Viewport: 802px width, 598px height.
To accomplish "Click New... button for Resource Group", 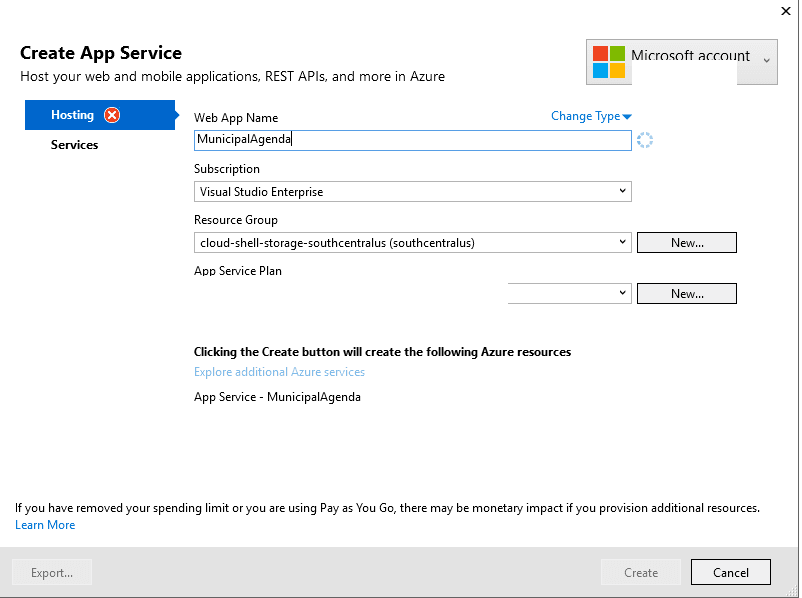I will (686, 242).
